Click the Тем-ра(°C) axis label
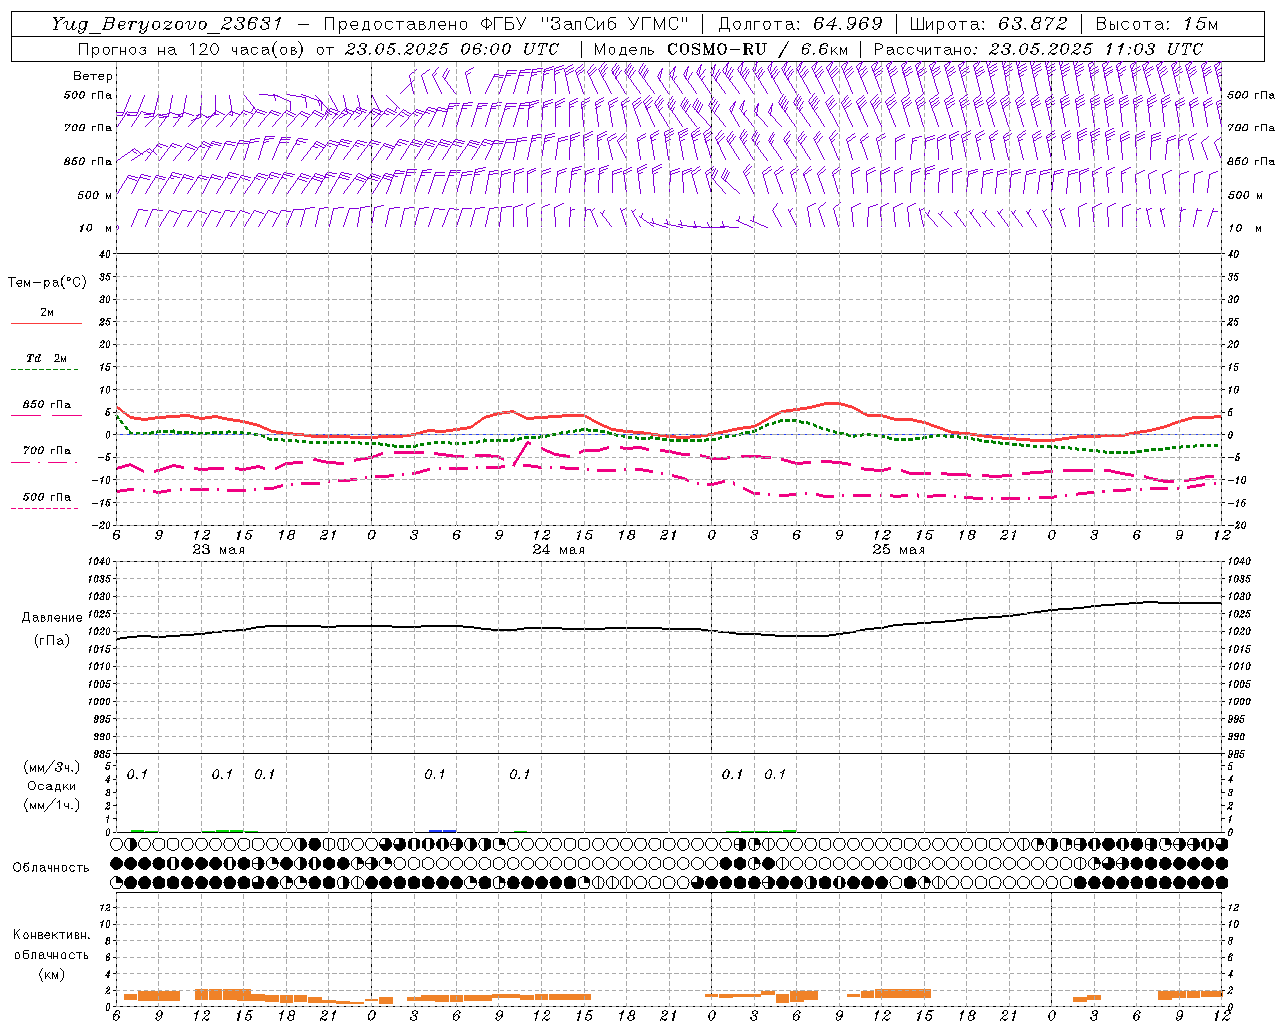The image size is (1280, 1024). point(47,283)
